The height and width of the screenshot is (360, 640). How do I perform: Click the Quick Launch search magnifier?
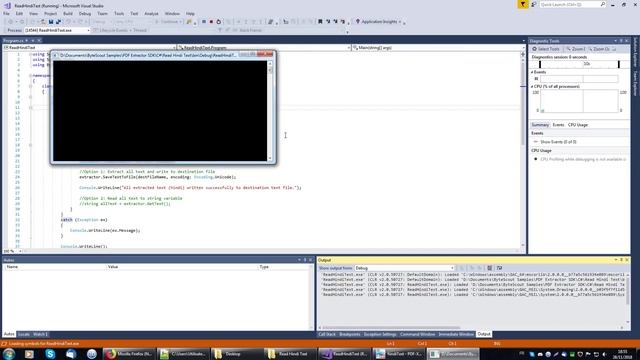[602, 4]
